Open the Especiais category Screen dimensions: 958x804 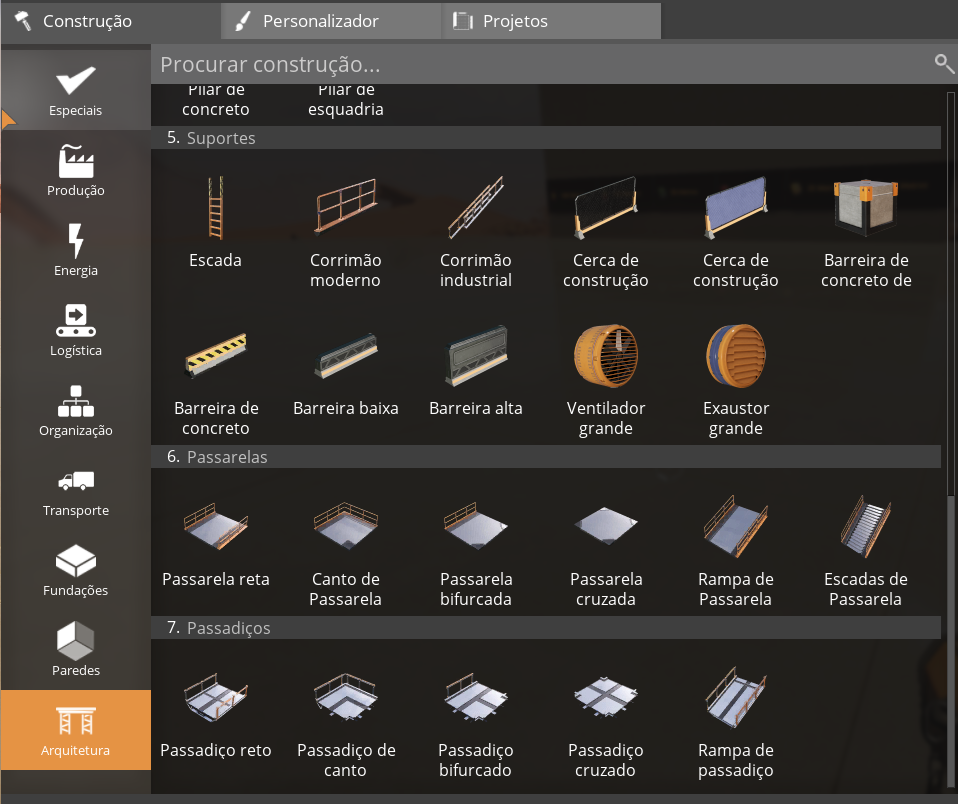(x=76, y=90)
